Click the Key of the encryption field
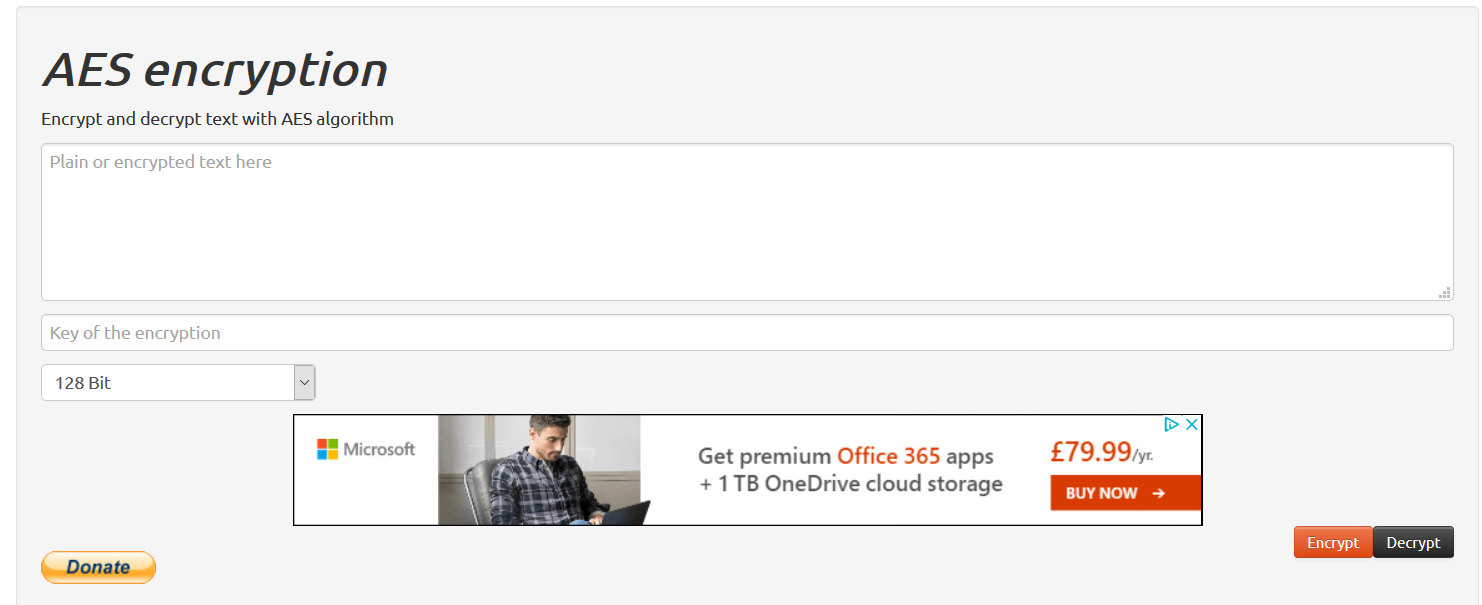 click(747, 333)
